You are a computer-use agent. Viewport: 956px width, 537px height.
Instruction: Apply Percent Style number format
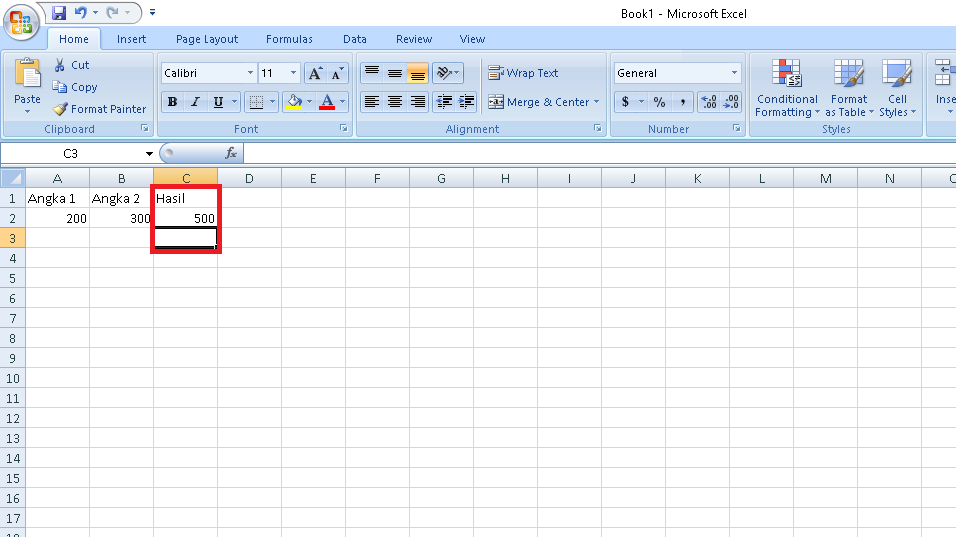(x=660, y=102)
